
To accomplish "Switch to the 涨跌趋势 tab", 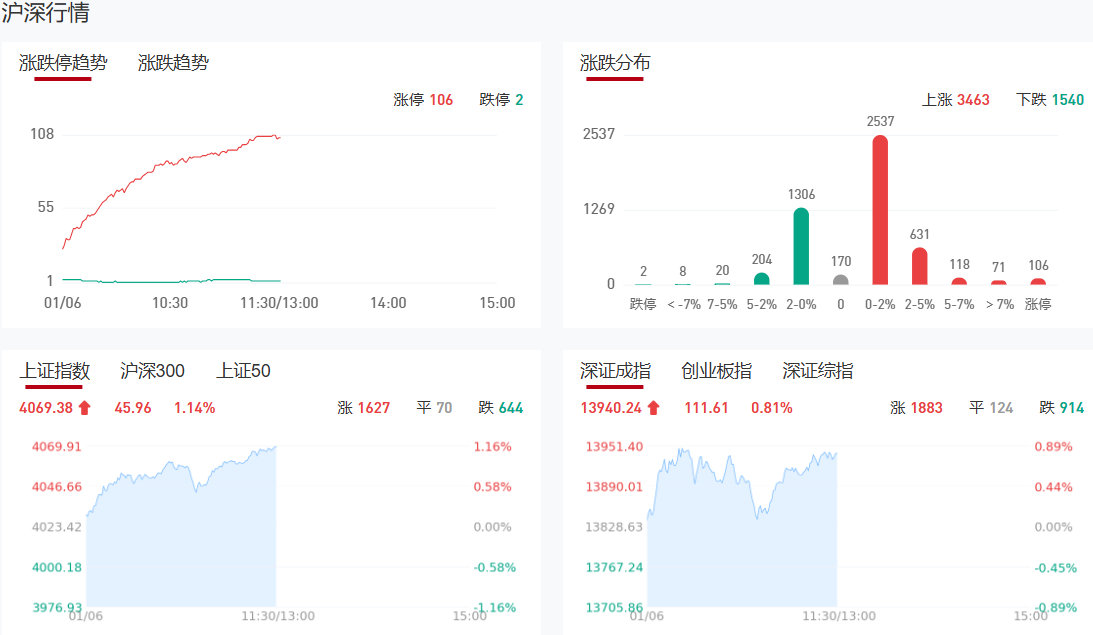I will (x=173, y=63).
